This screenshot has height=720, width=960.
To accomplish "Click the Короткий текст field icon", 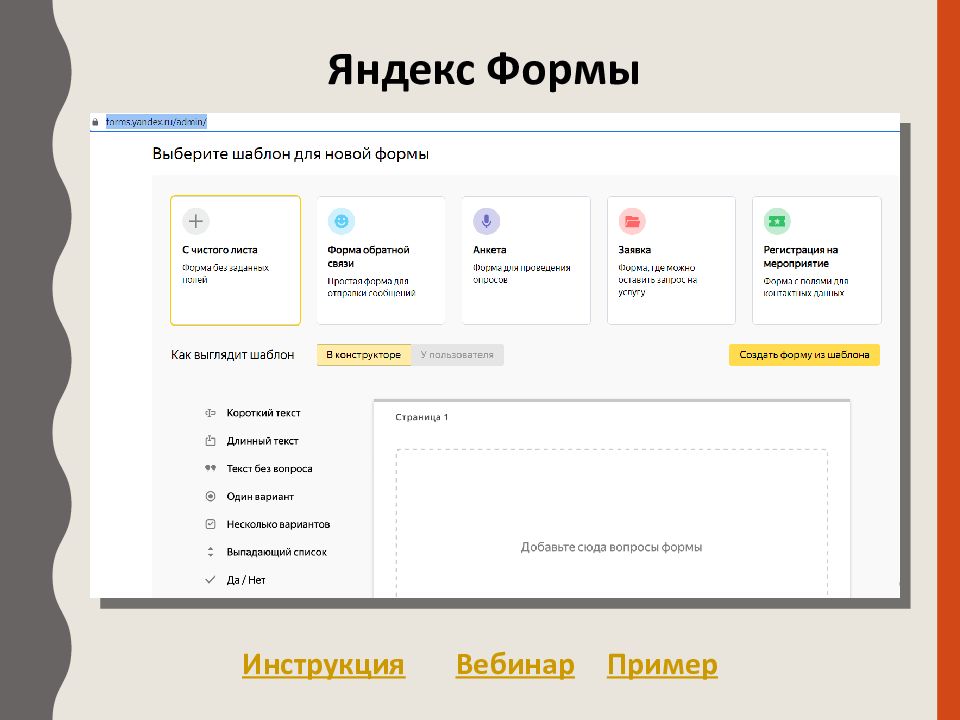I will click(210, 413).
